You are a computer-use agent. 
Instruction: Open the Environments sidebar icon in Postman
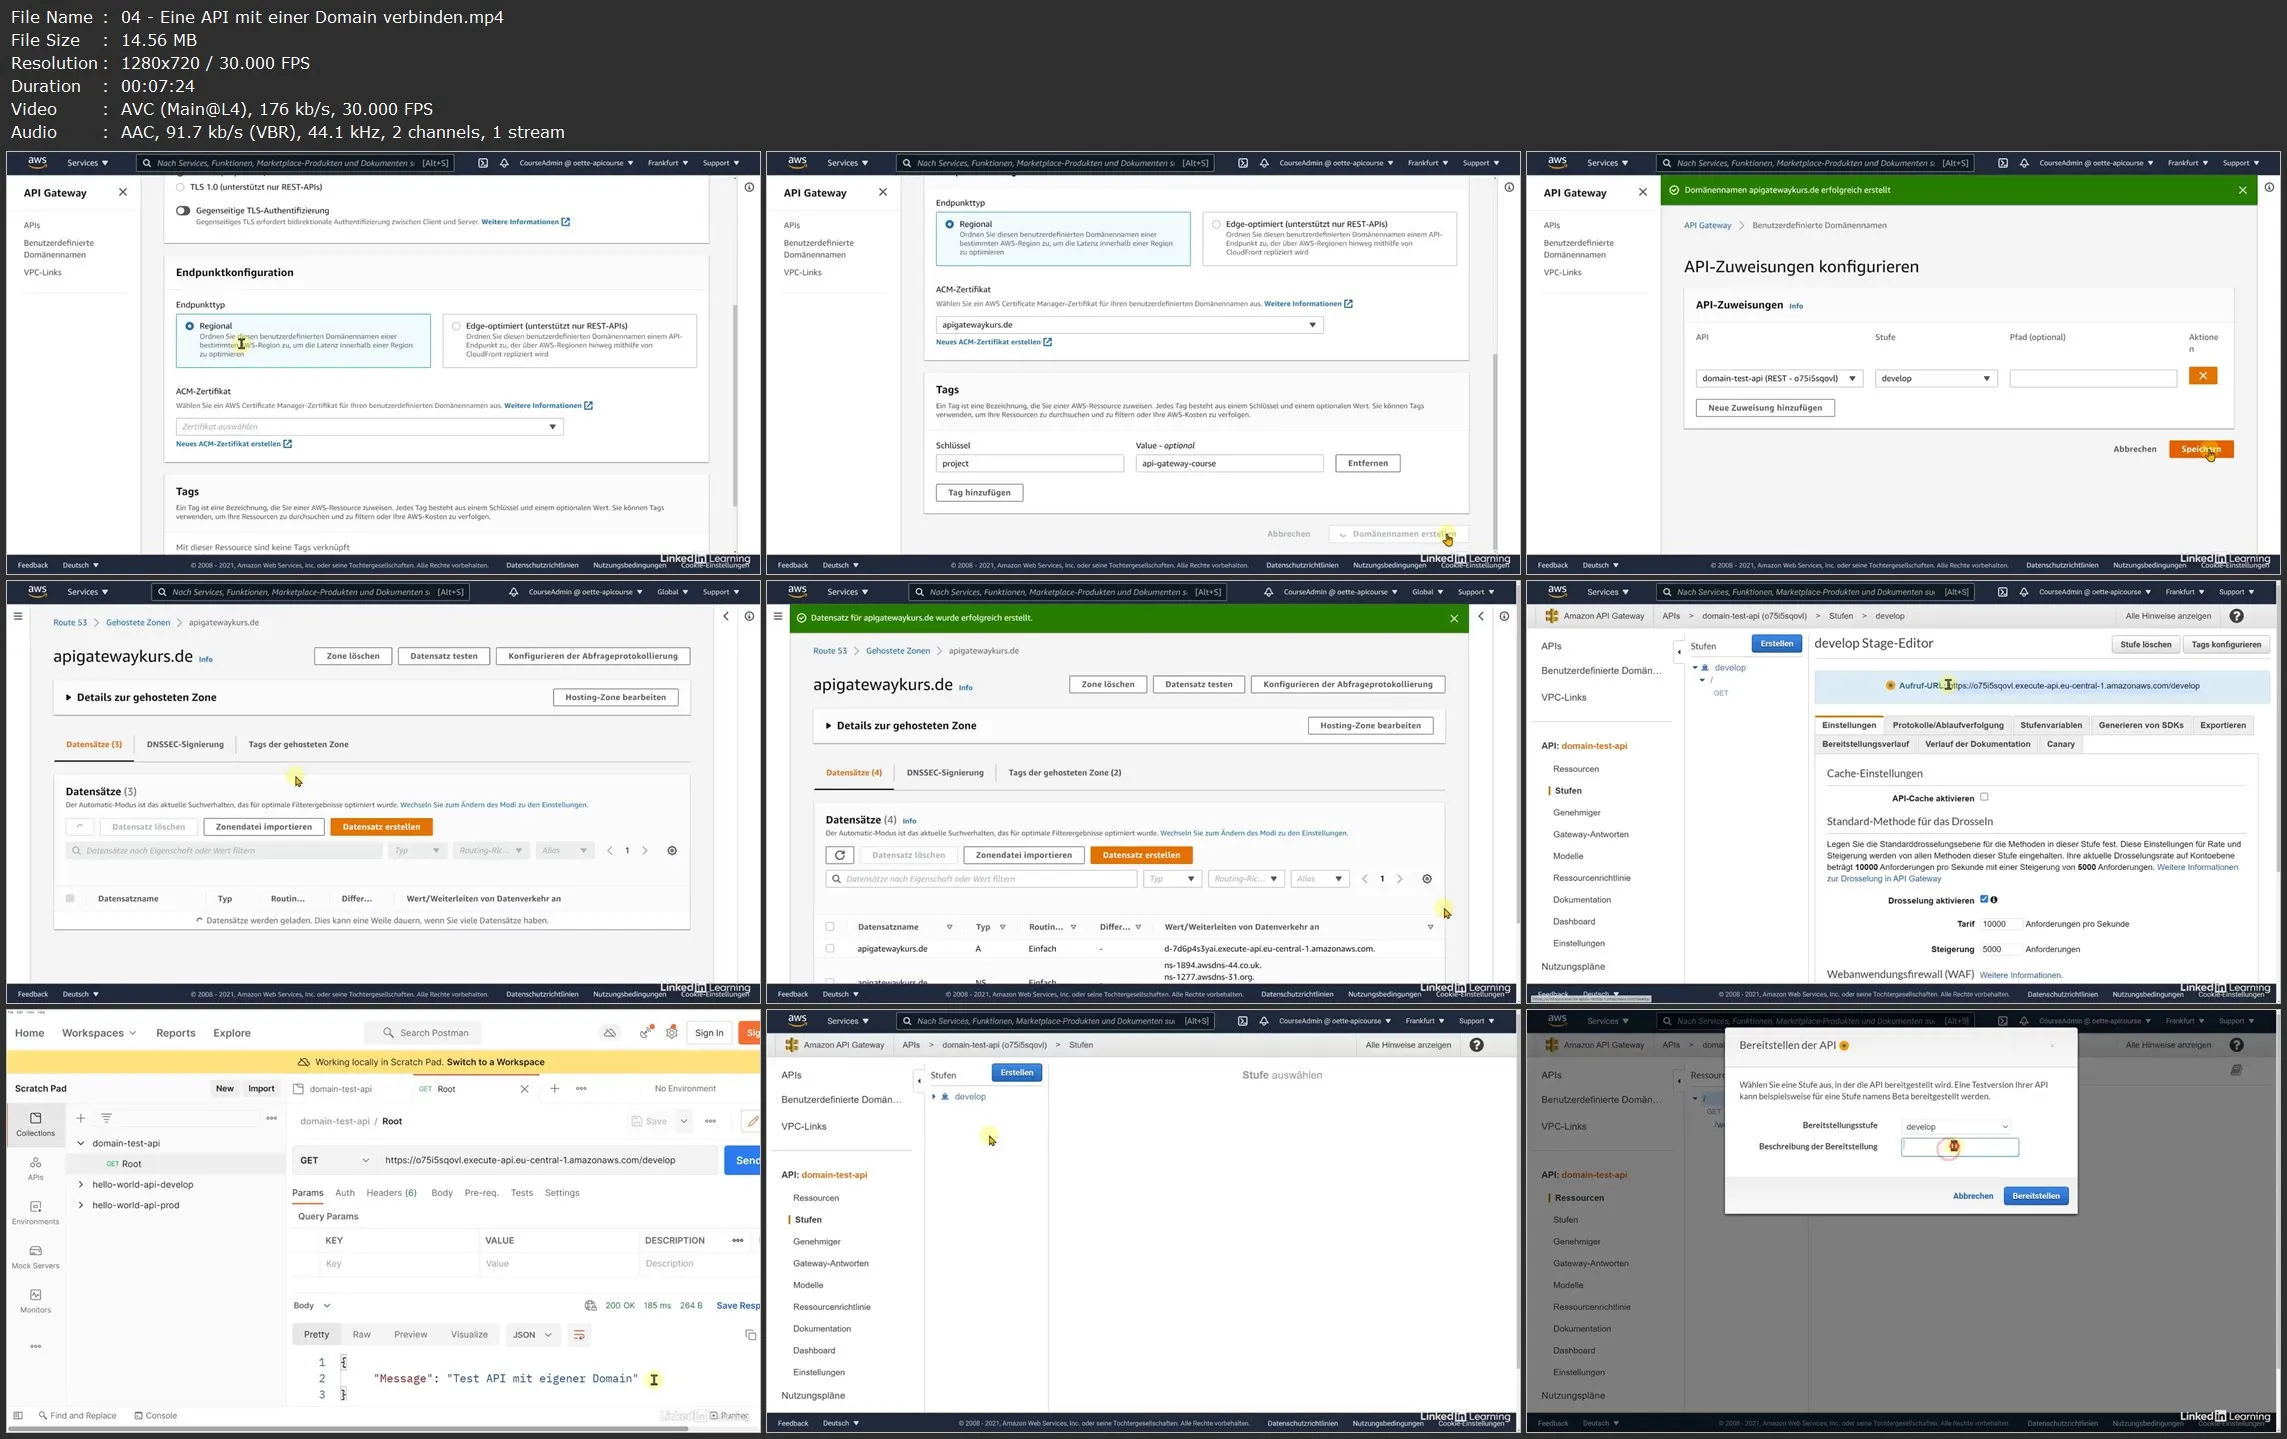[35, 1212]
